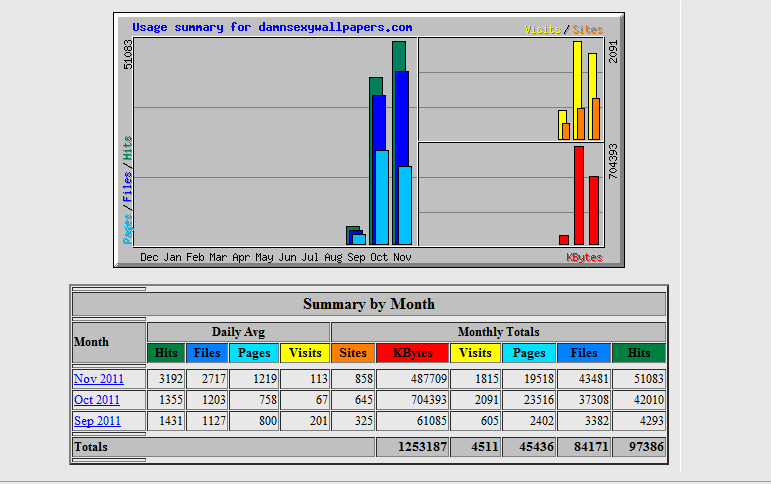
Task: Click the yellow Monthly Totals Visits header
Action: click(x=475, y=353)
